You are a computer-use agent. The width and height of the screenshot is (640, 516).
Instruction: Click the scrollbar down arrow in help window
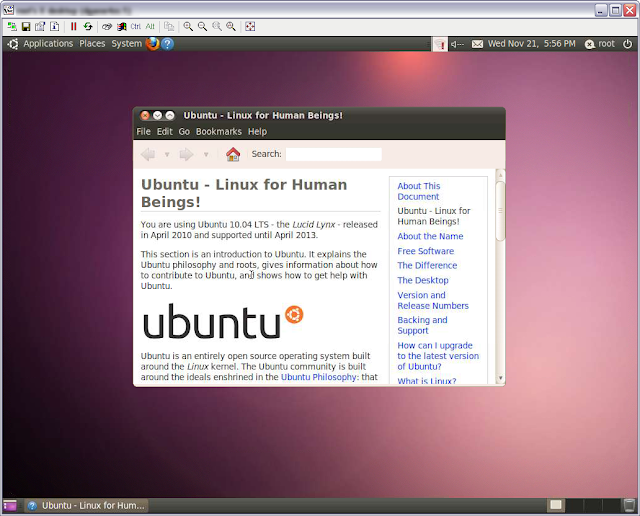coord(500,378)
